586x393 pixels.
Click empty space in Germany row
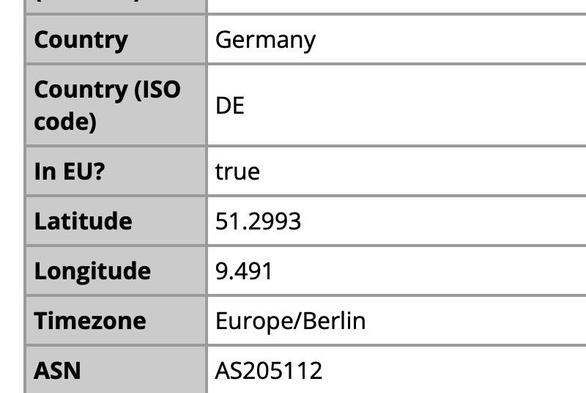pyautogui.click(x=448, y=40)
